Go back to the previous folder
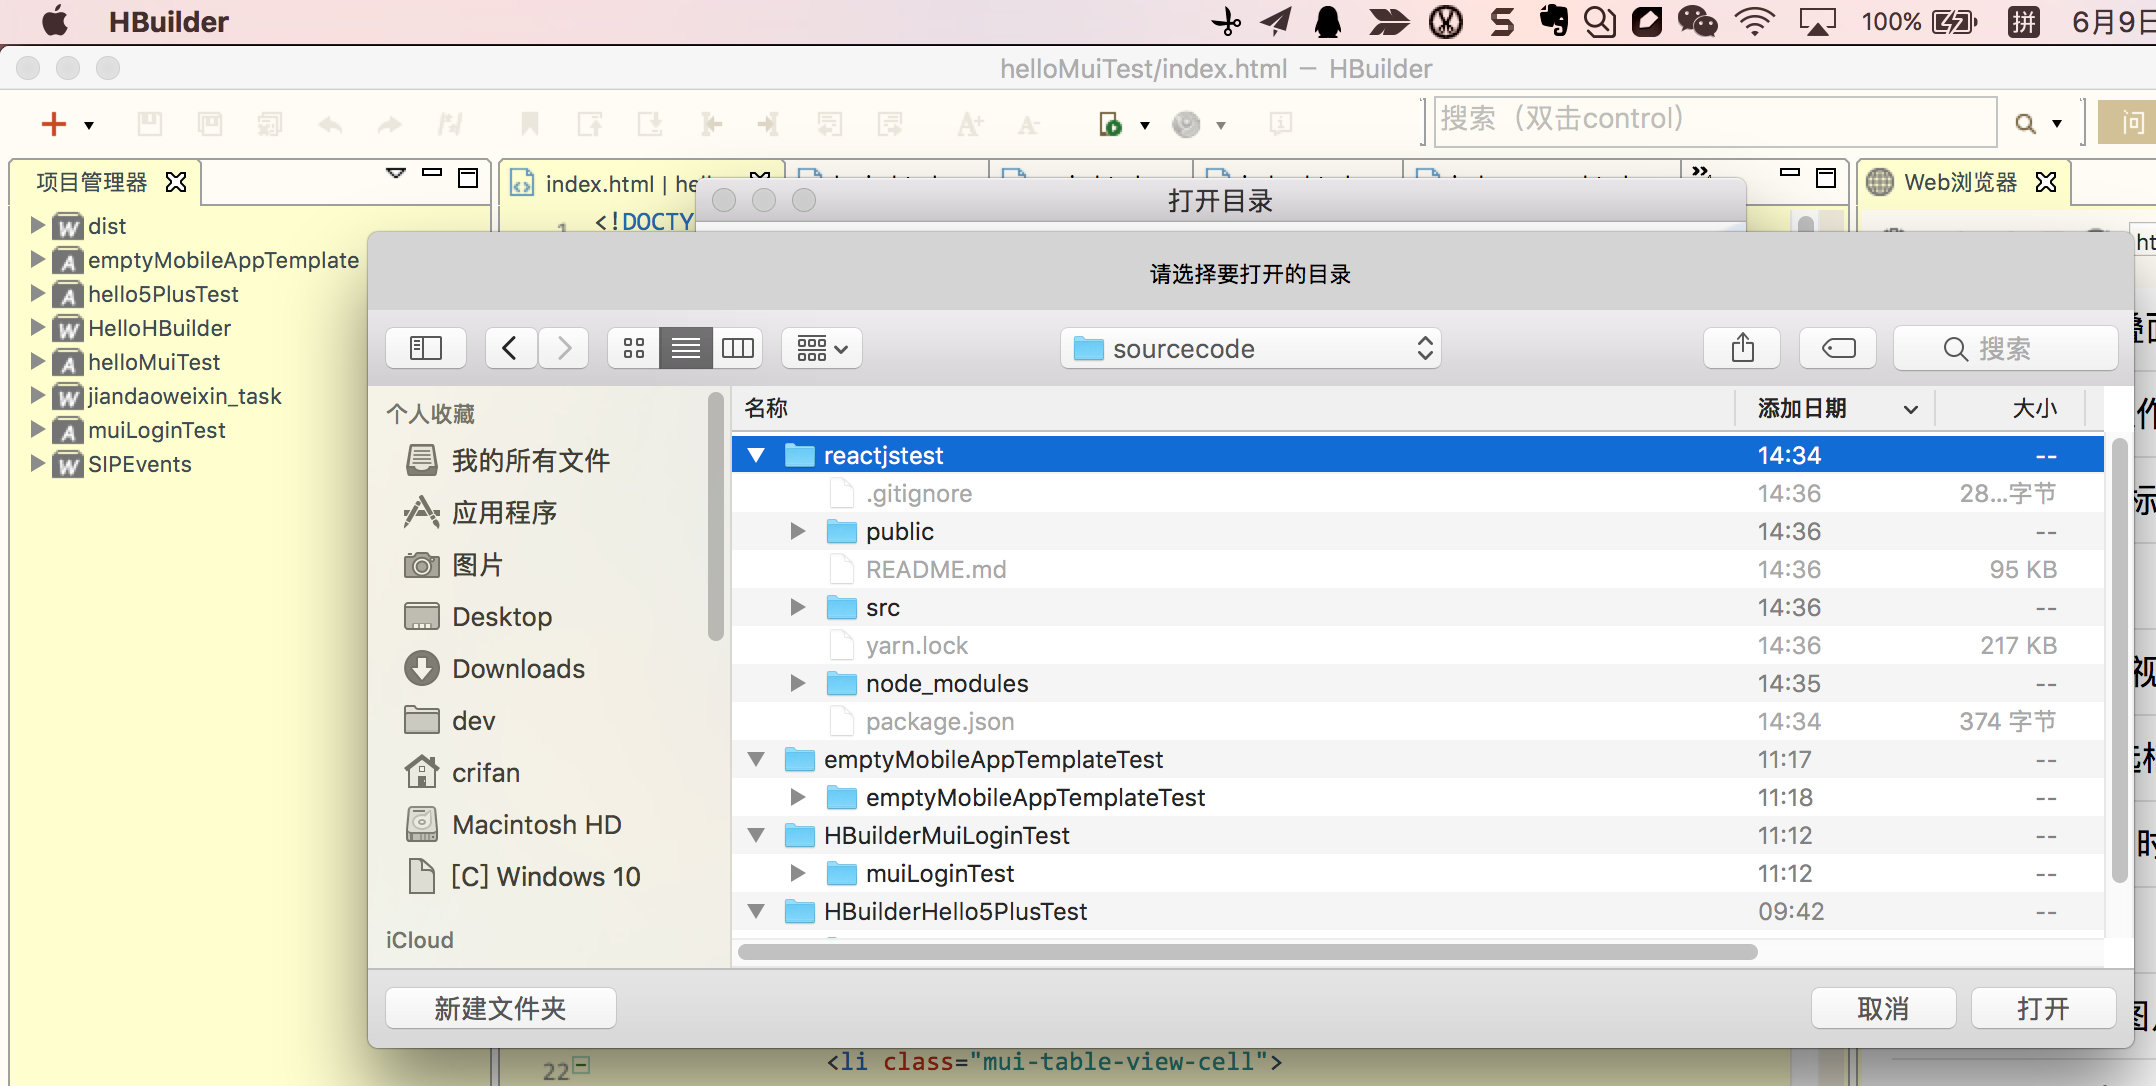Viewport: 2156px width, 1086px height. coord(510,348)
